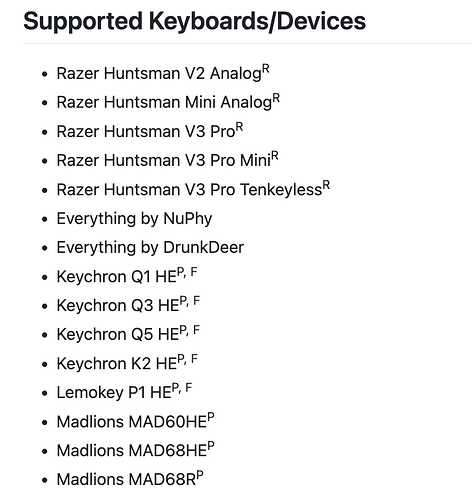Viewport: 472px width, 499px height.
Task: Click P superscript after Madlions MAD60HE
Action: (x=211, y=418)
